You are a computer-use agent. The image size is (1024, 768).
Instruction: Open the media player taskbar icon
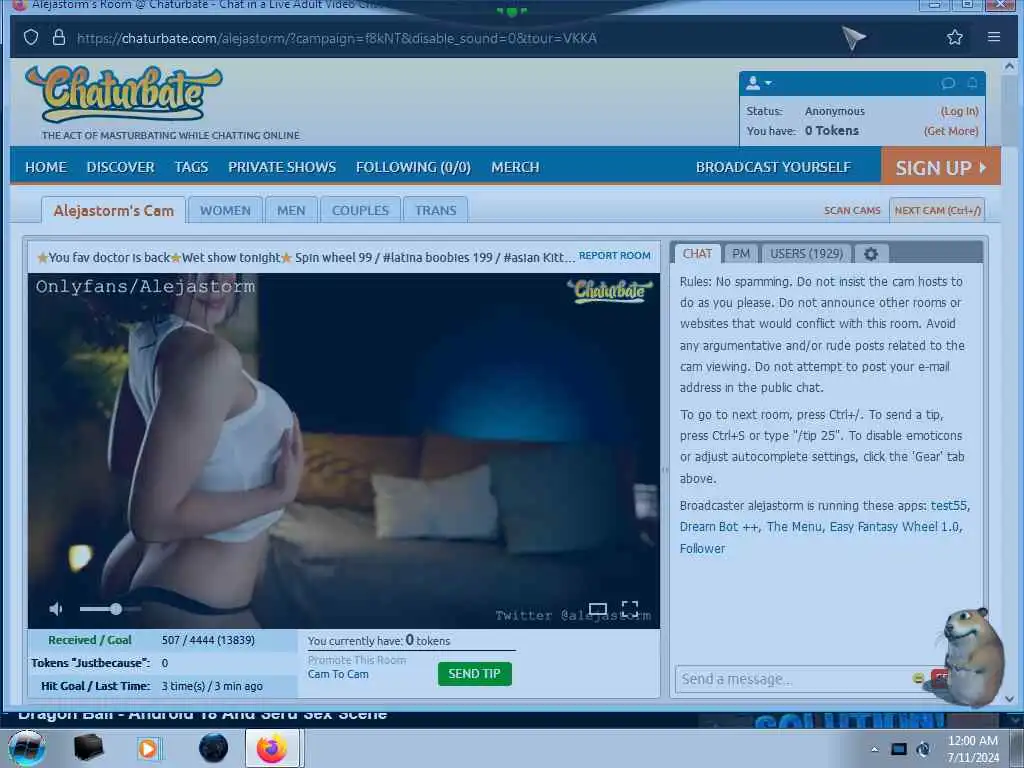(x=148, y=748)
